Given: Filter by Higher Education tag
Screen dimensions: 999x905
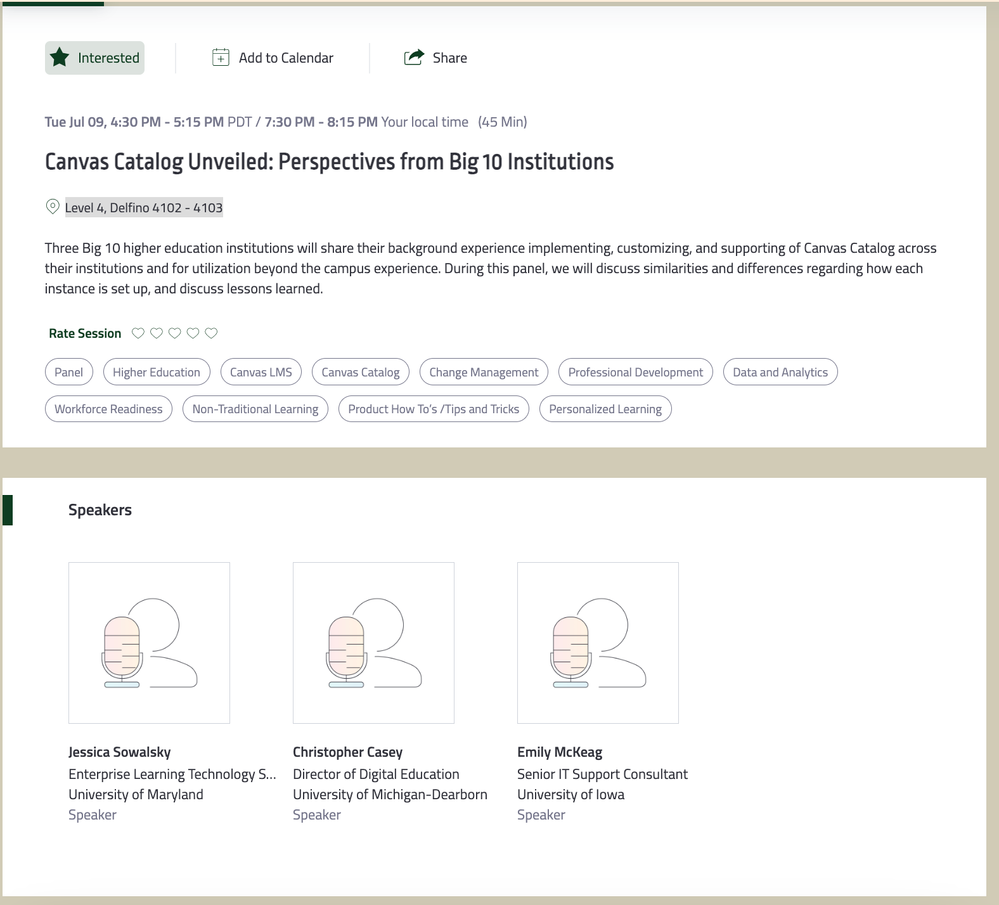Looking at the screenshot, I should (x=156, y=372).
